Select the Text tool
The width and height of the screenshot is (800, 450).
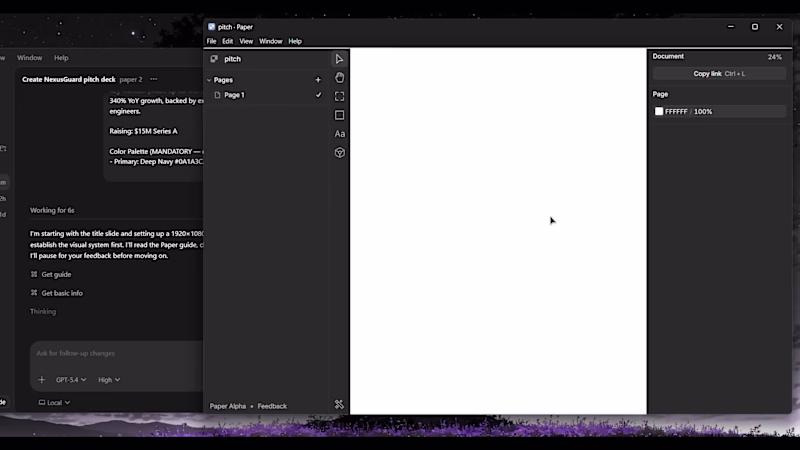click(x=339, y=134)
